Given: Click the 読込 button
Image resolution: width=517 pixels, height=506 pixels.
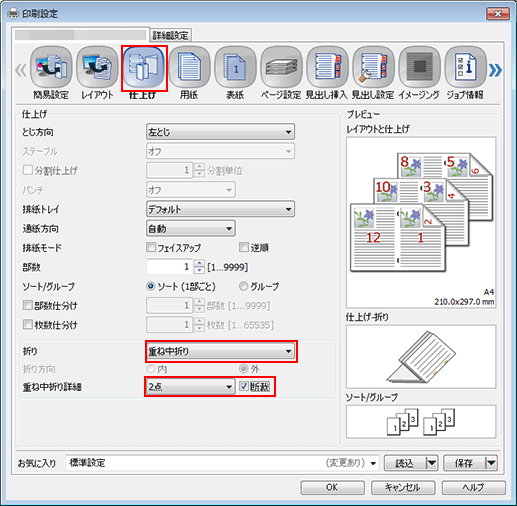Looking at the screenshot, I should (x=405, y=463).
